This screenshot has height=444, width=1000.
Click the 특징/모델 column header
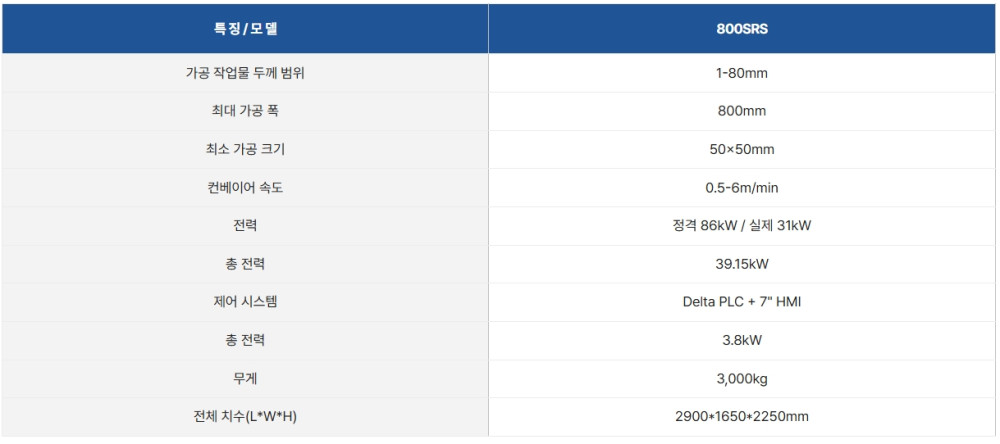[245, 29]
